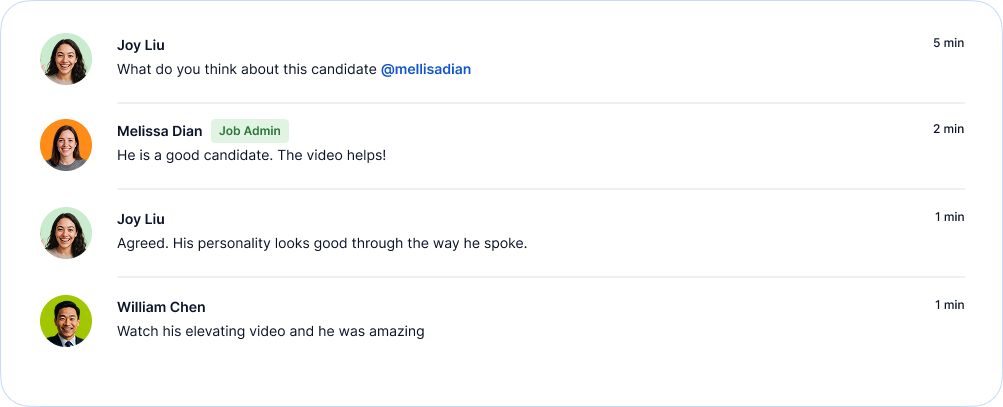Image resolution: width=1003 pixels, height=407 pixels.
Task: Click the divider line directly beneath Melissa Dian's comment
Action: pos(540,189)
